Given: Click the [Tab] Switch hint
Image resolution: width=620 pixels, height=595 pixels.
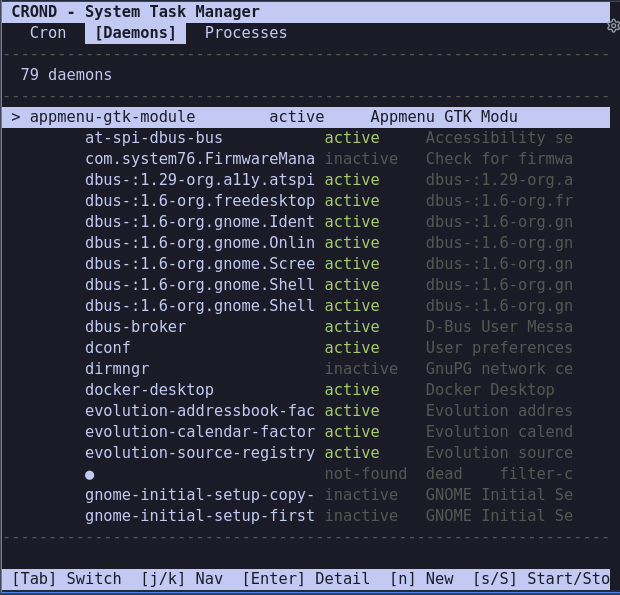Looking at the screenshot, I should coord(66,579).
